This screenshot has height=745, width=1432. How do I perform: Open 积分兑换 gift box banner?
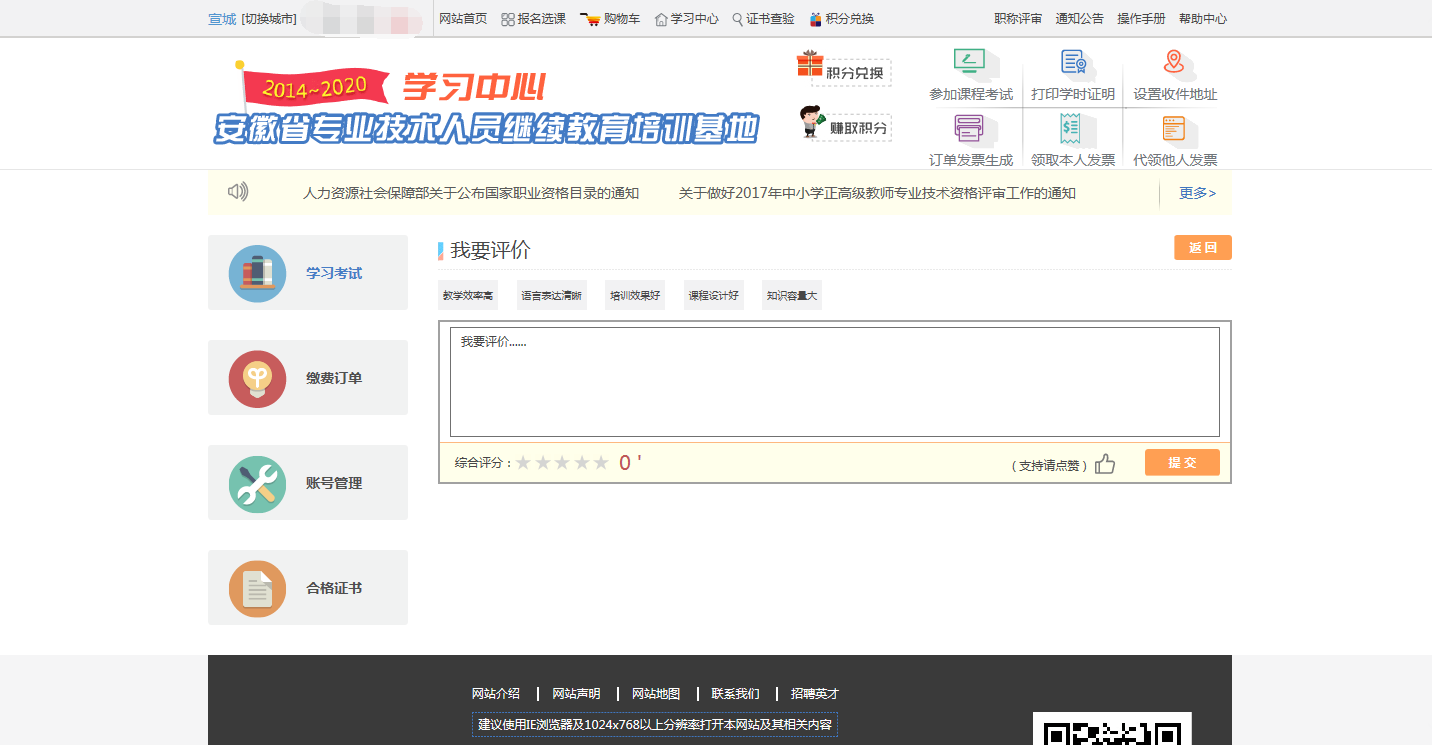(x=843, y=70)
